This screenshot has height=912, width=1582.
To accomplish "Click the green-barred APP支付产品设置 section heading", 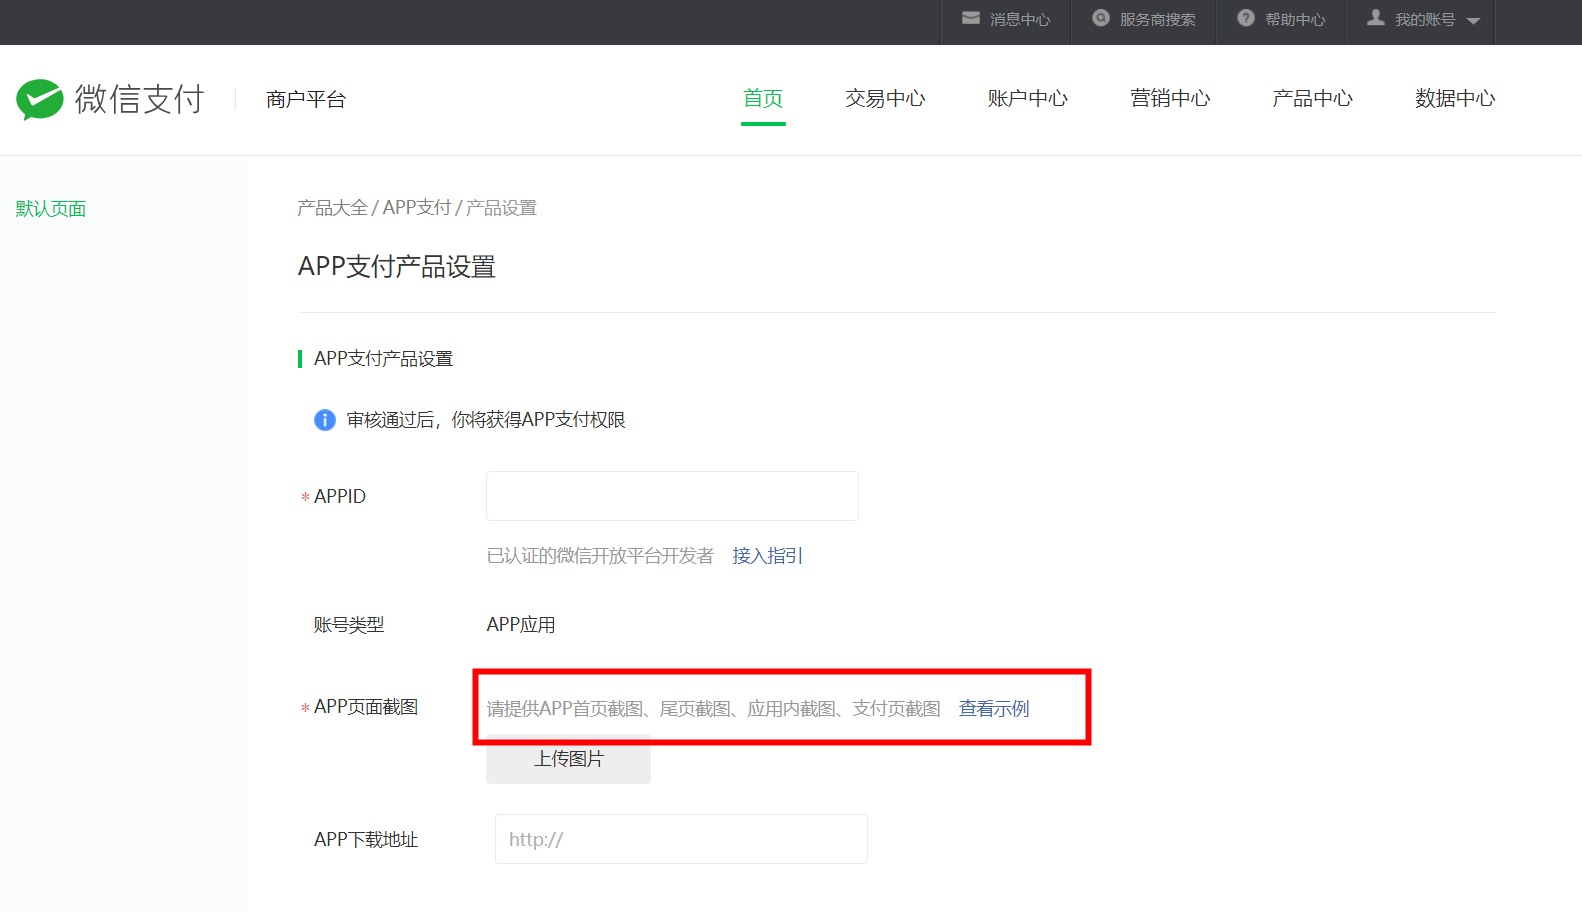I will coord(383,359).
